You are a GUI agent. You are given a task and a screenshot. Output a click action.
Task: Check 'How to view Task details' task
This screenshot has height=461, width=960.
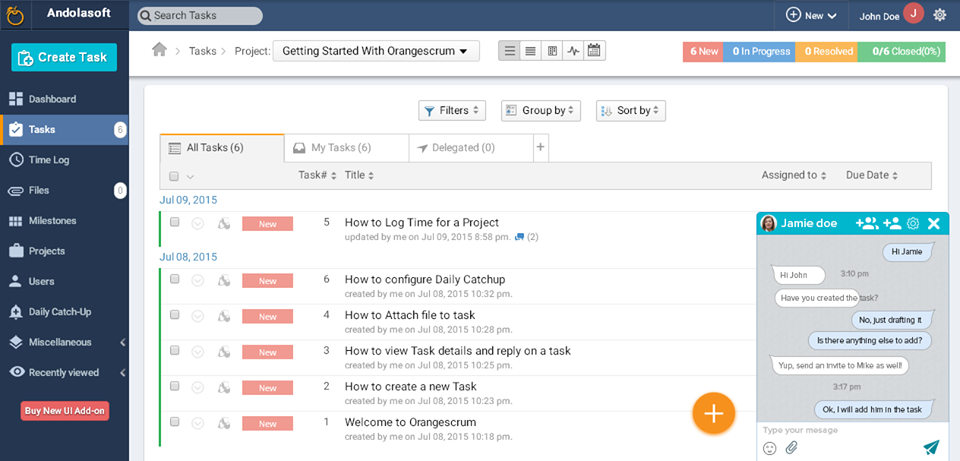pyautogui.click(x=174, y=351)
